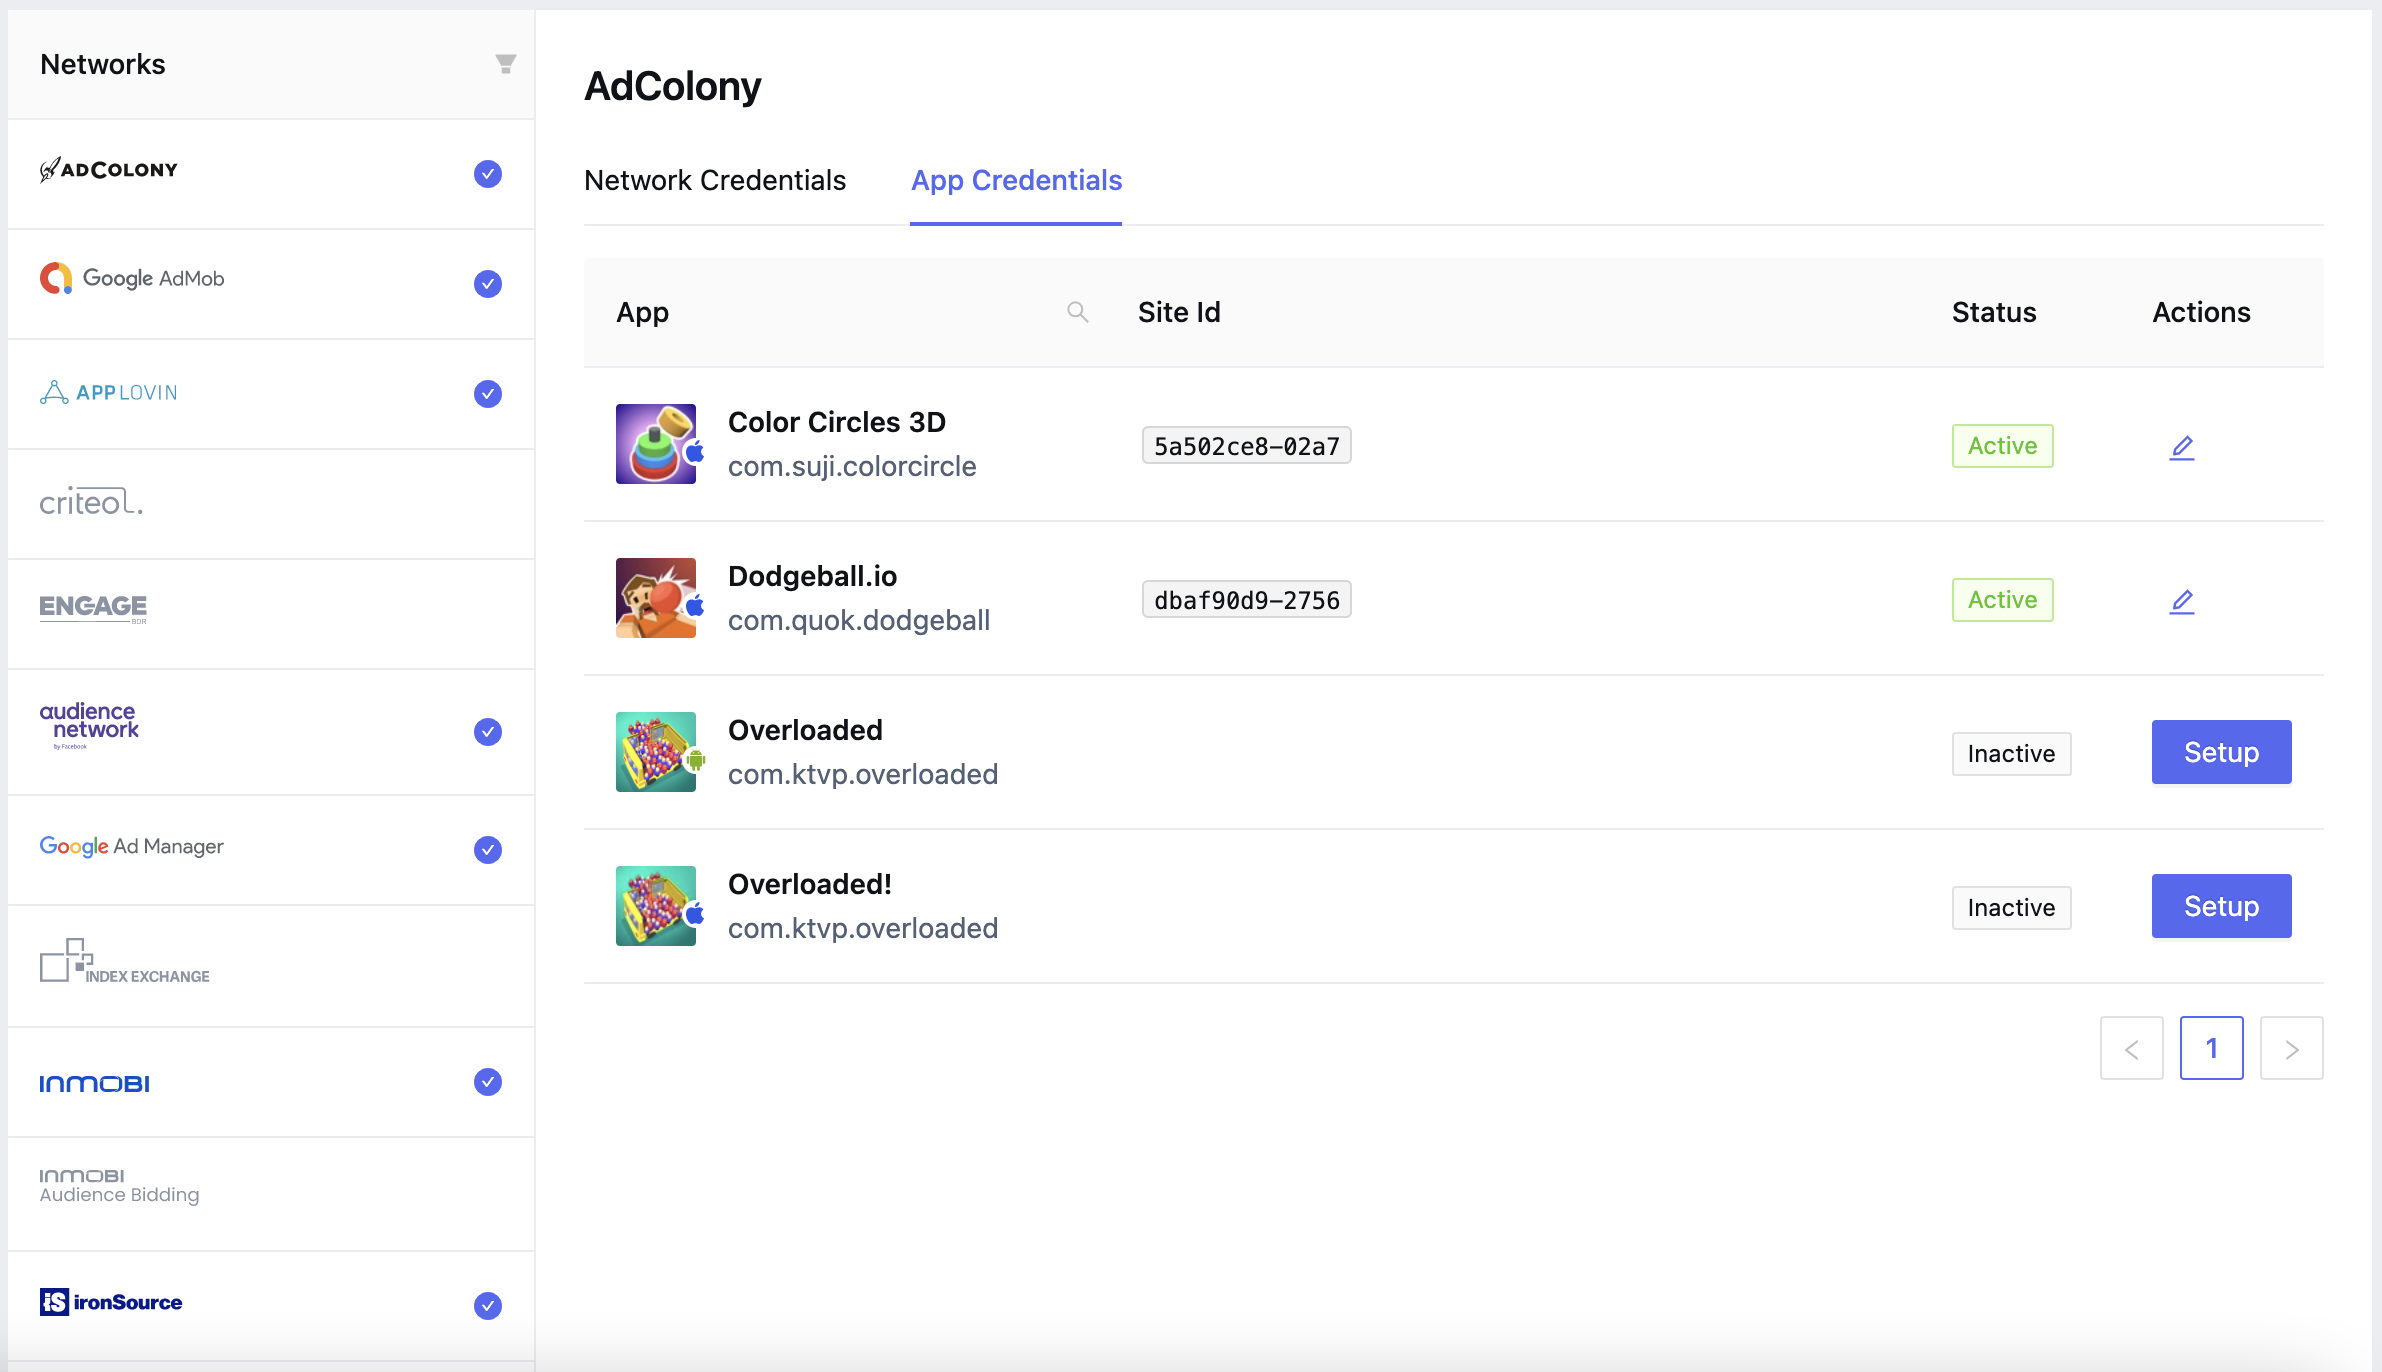Viewport: 2382px width, 1372px height.
Task: Click AppLovin's enabled checkmark
Action: [488, 394]
